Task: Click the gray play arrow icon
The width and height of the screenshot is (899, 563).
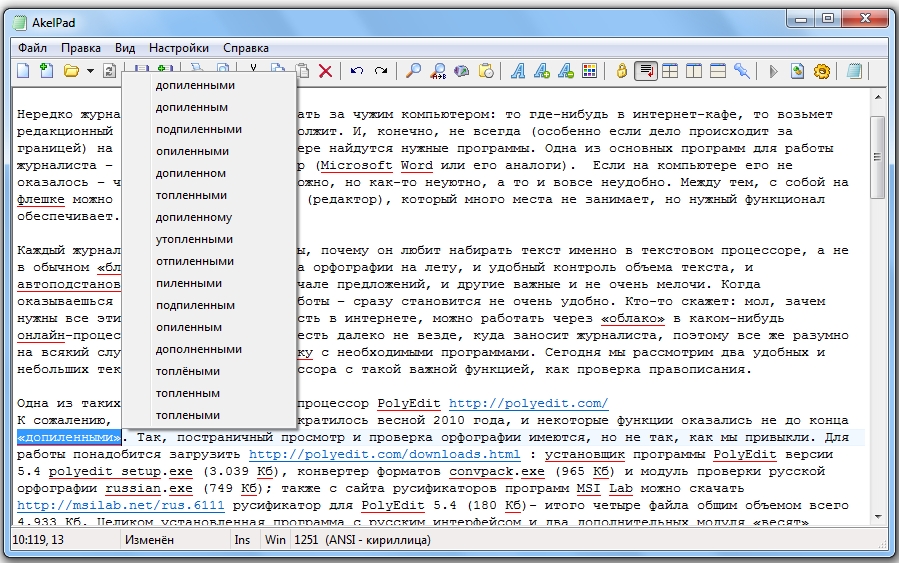Action: coord(773,72)
